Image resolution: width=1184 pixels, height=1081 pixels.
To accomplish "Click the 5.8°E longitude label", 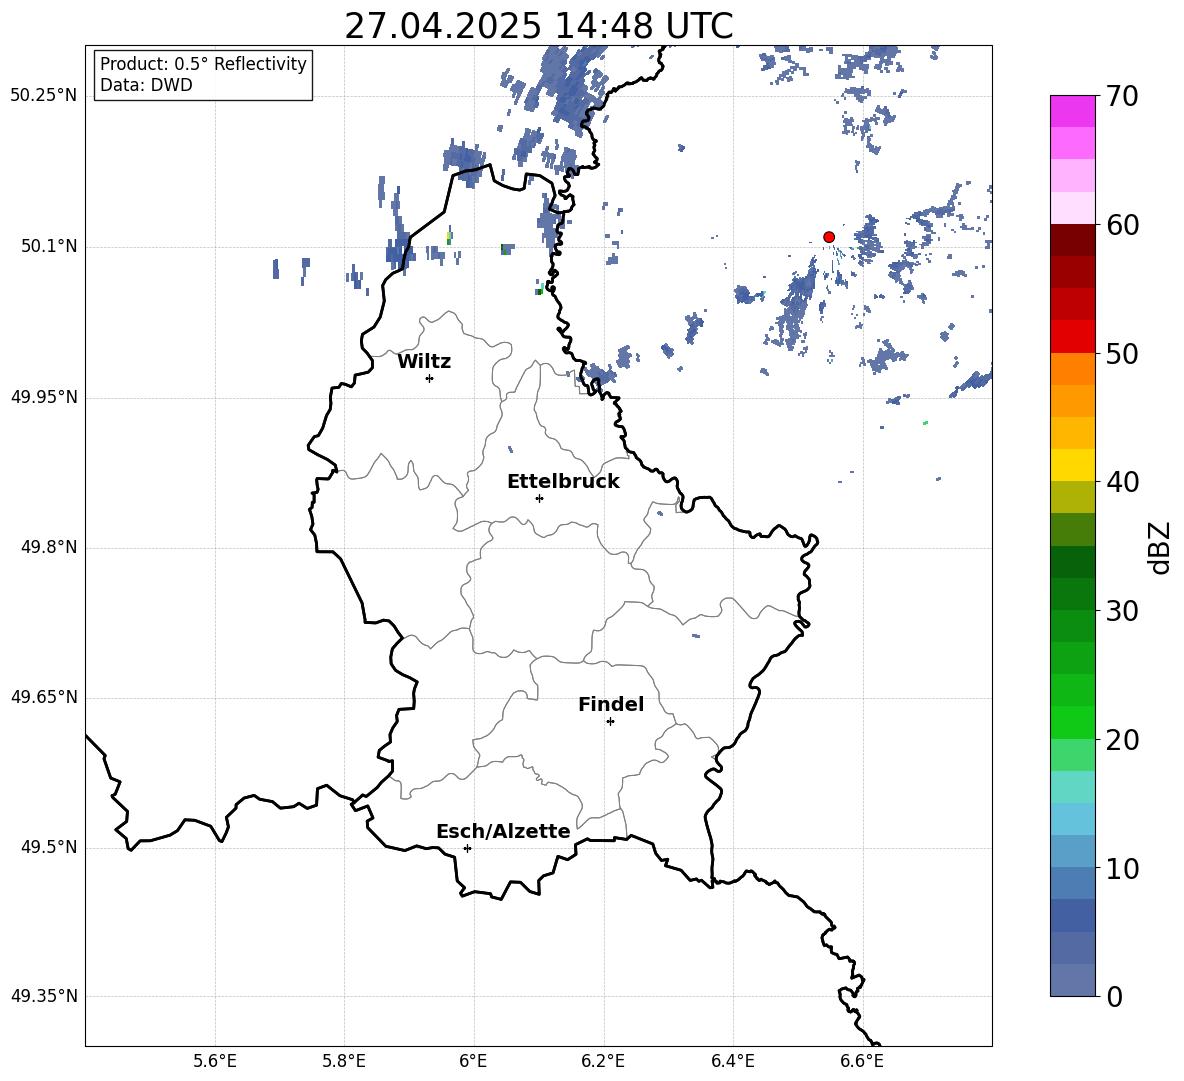I will pos(344,1061).
